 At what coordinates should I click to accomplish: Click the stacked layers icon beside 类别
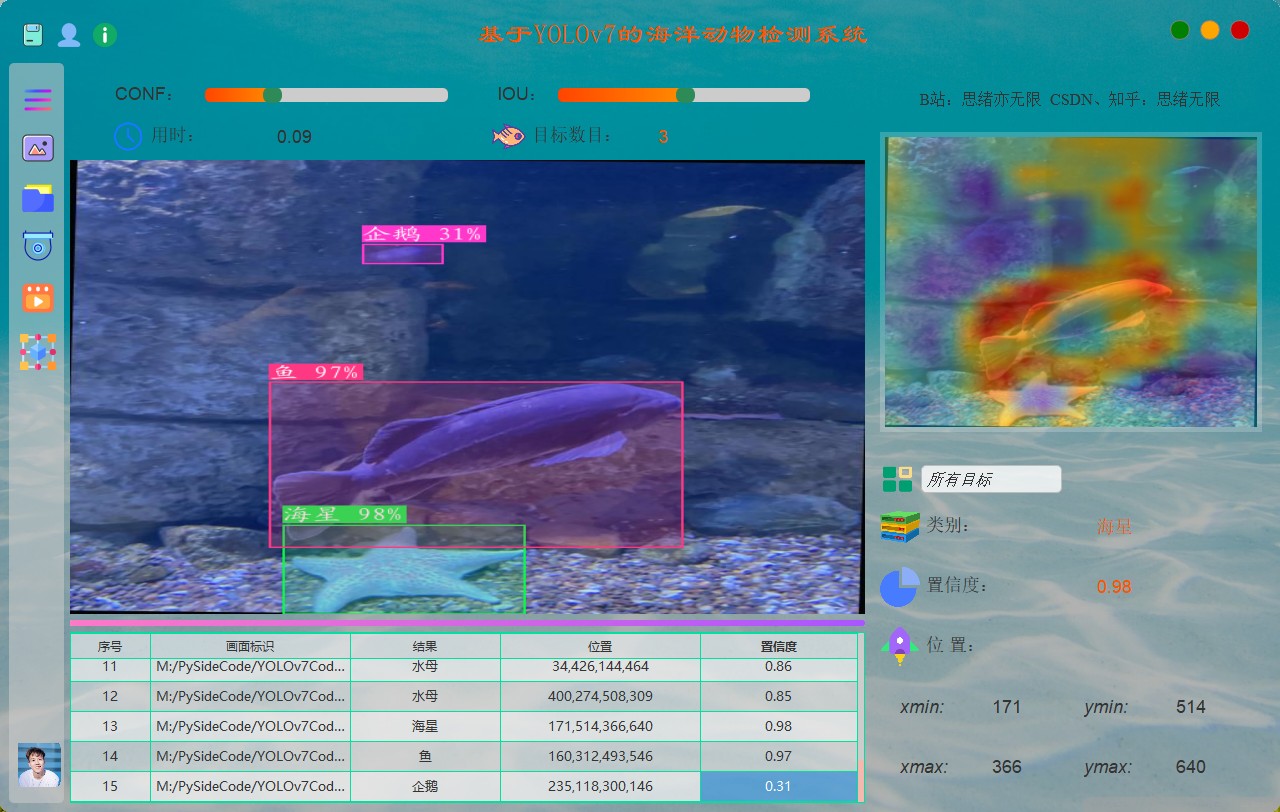[x=899, y=526]
